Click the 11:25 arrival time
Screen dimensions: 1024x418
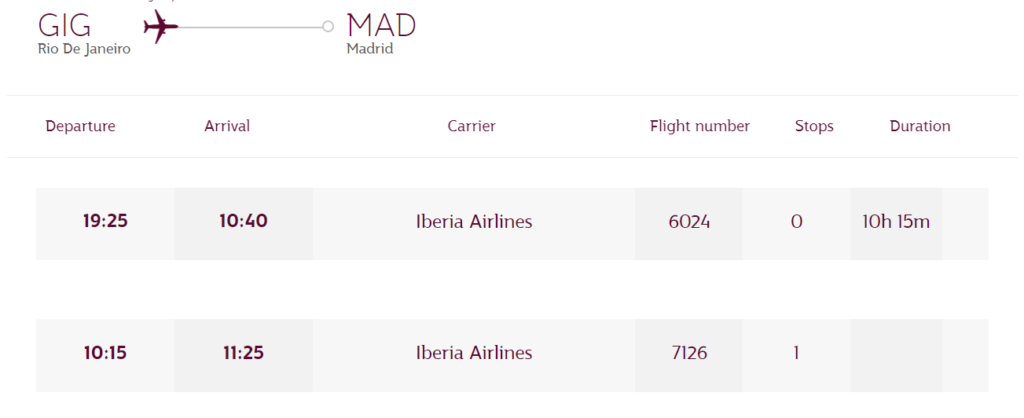tap(243, 353)
